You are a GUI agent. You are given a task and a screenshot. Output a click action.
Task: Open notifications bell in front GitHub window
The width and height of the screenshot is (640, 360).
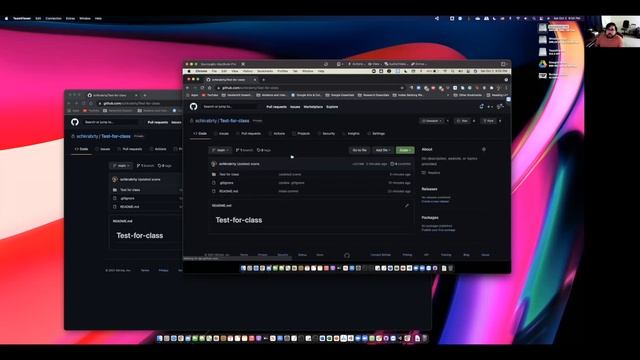[482, 107]
